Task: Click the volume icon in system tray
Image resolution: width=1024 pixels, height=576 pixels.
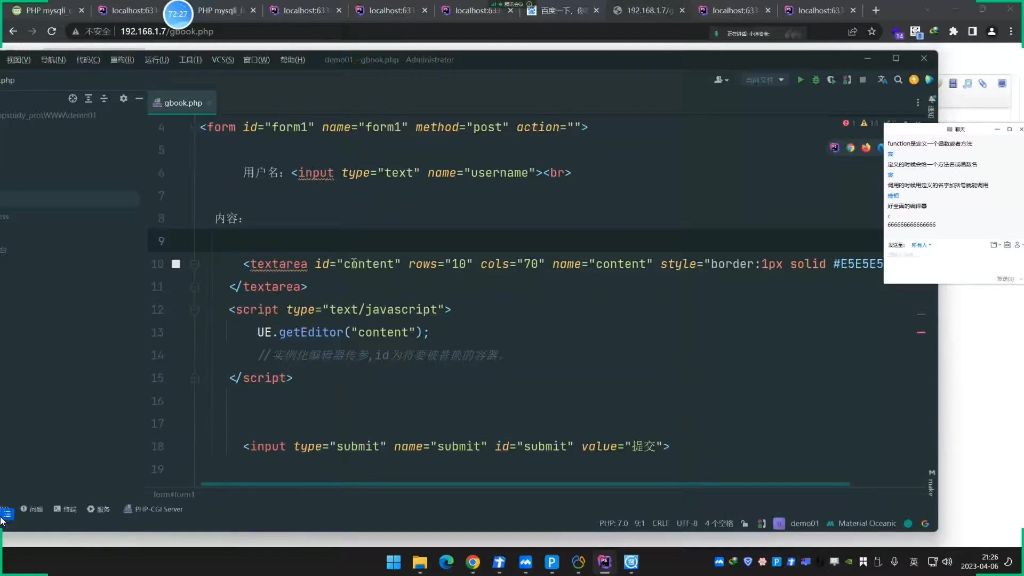Action: pyautogui.click(x=948, y=562)
